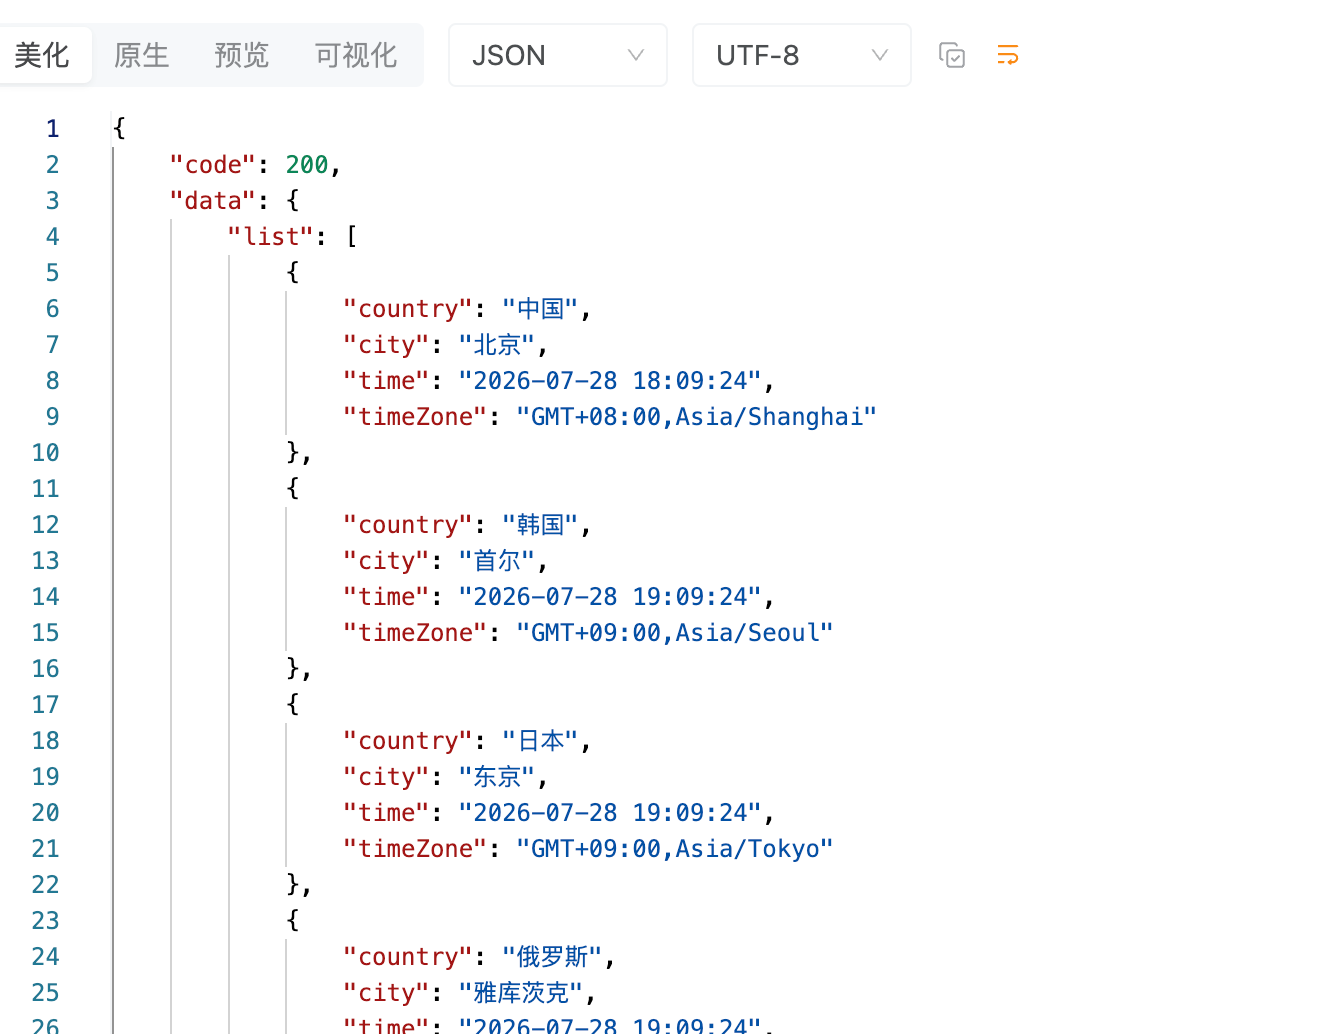
Task: Switch to the 原生 tab
Action: [142, 55]
